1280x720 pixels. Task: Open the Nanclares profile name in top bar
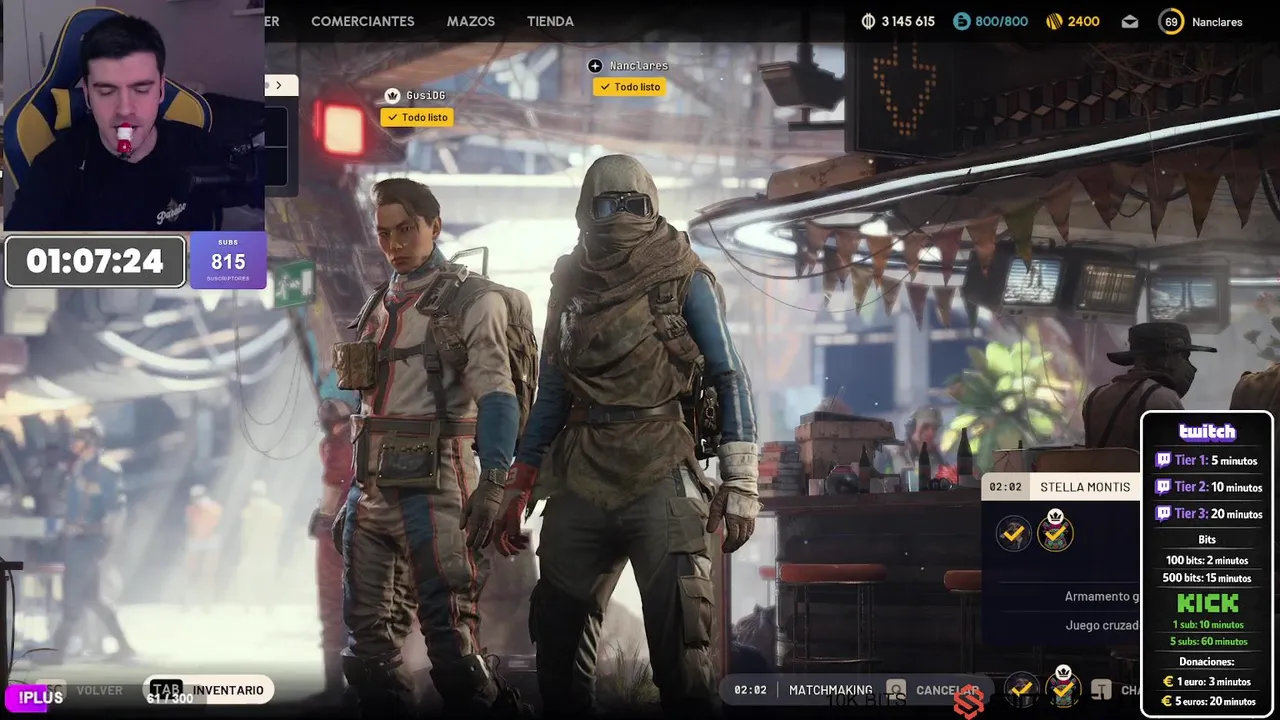coord(1217,22)
